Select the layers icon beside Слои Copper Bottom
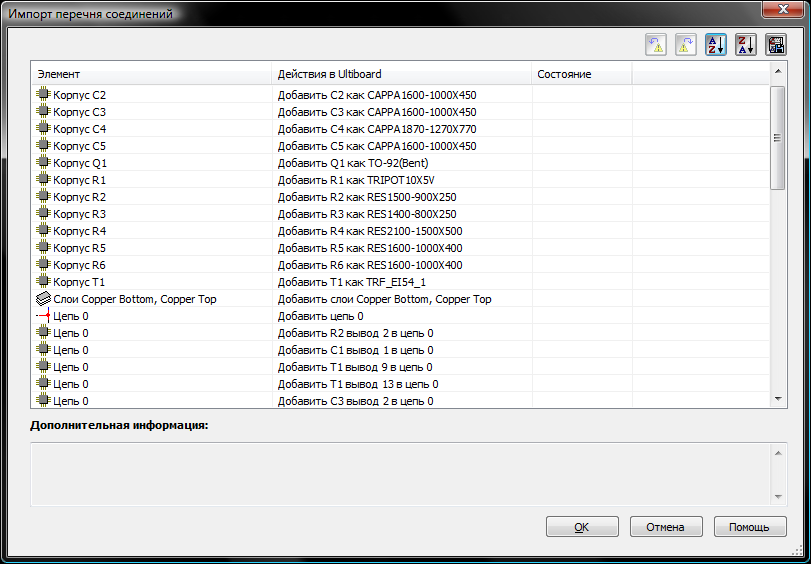Image resolution: width=811 pixels, height=564 pixels. click(x=43, y=299)
